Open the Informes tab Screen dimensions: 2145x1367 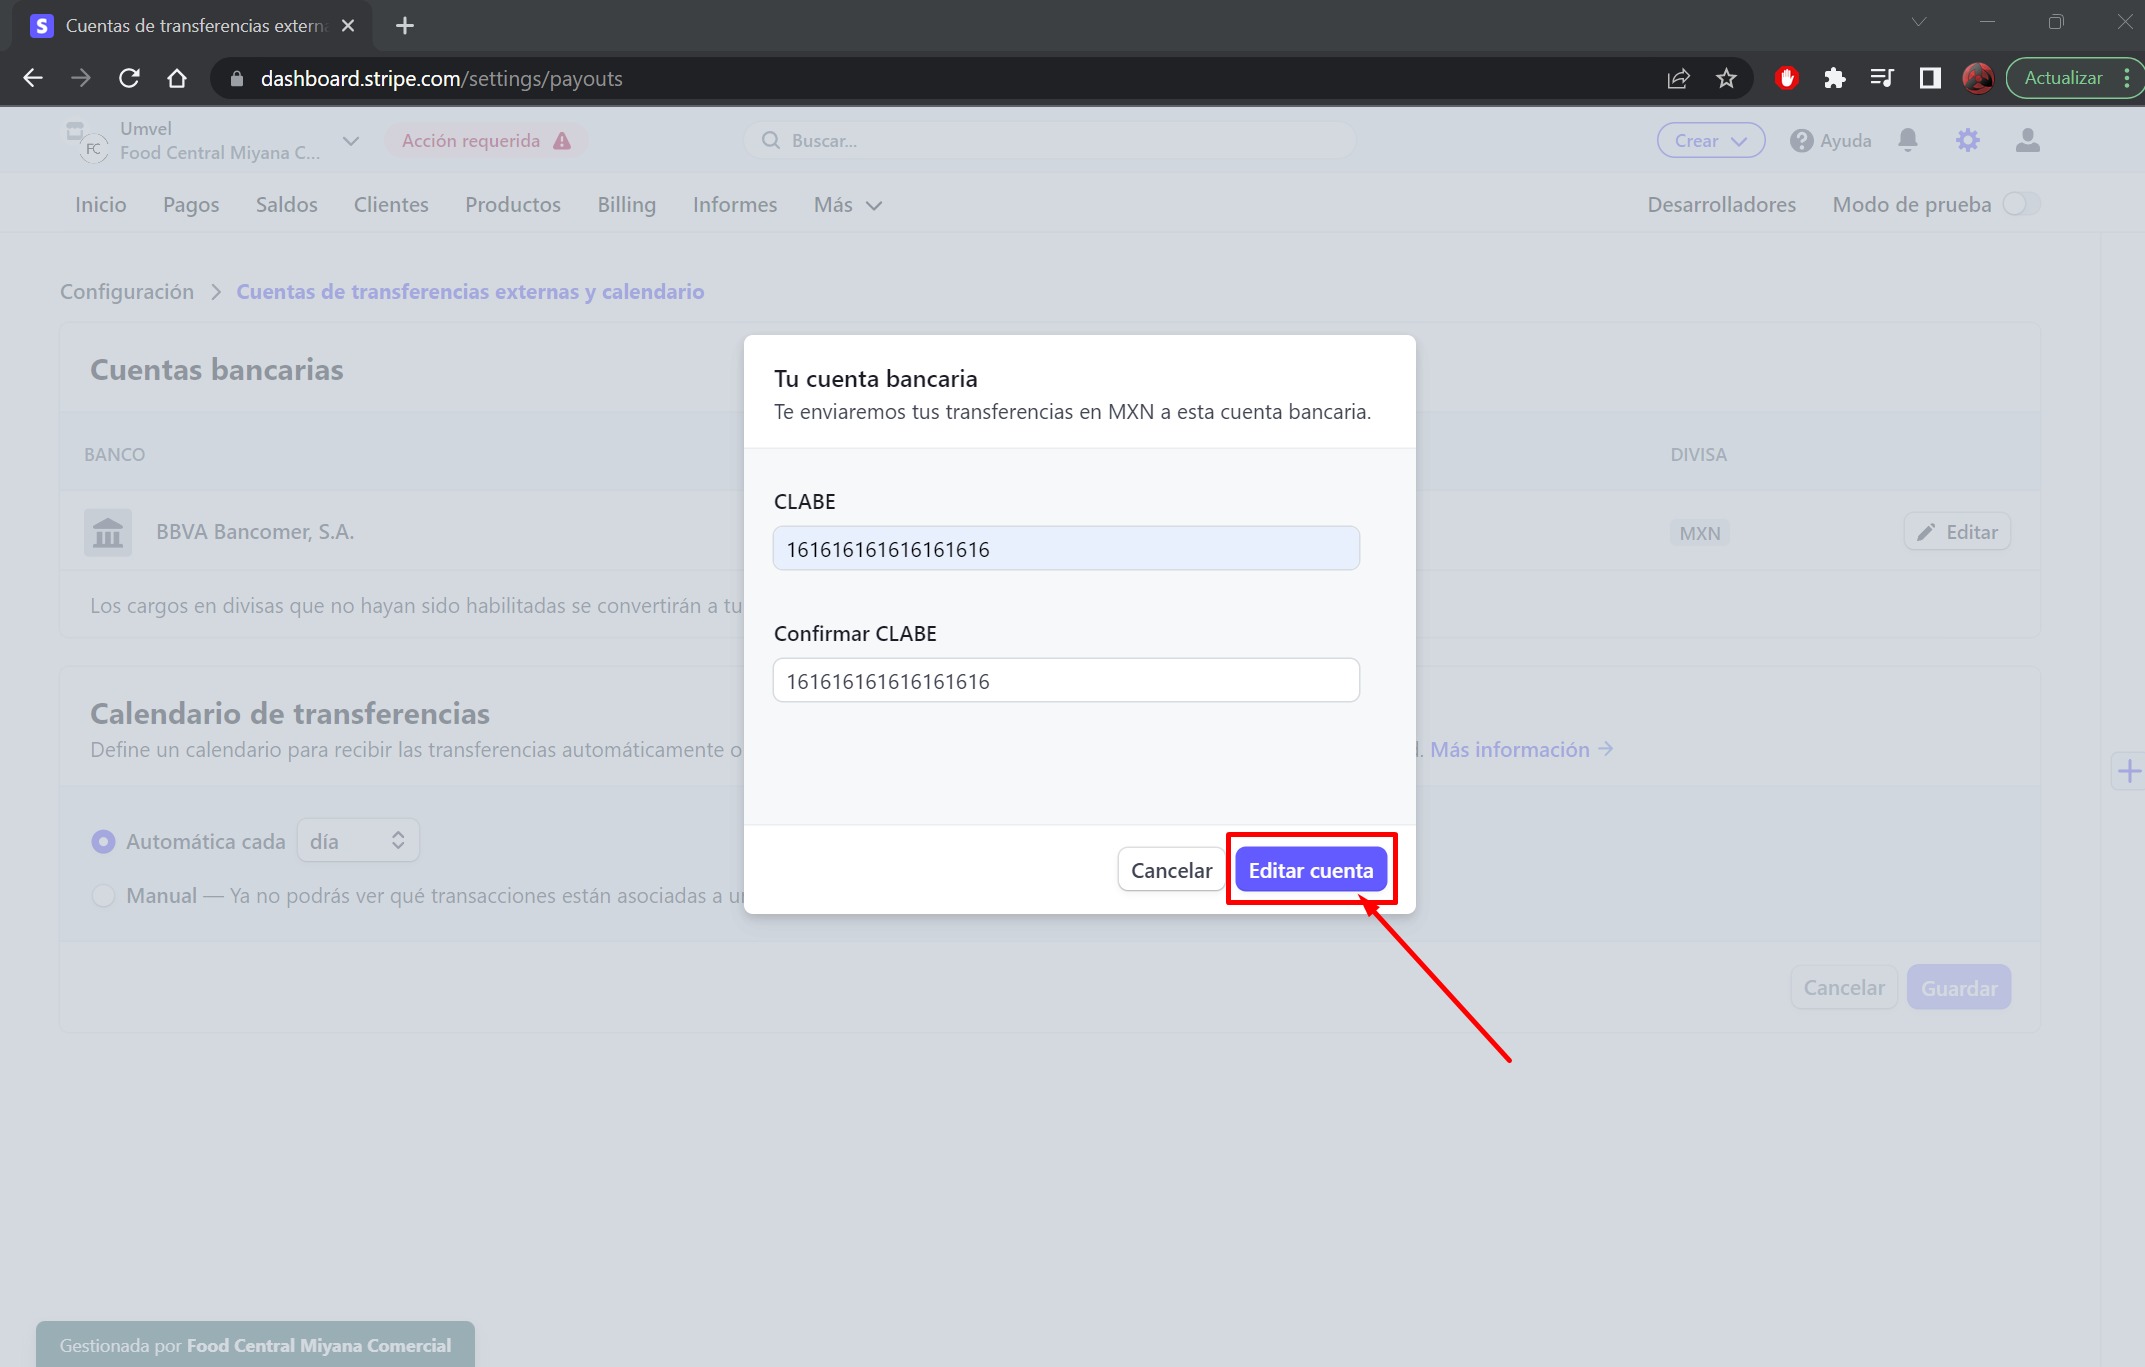tap(734, 205)
